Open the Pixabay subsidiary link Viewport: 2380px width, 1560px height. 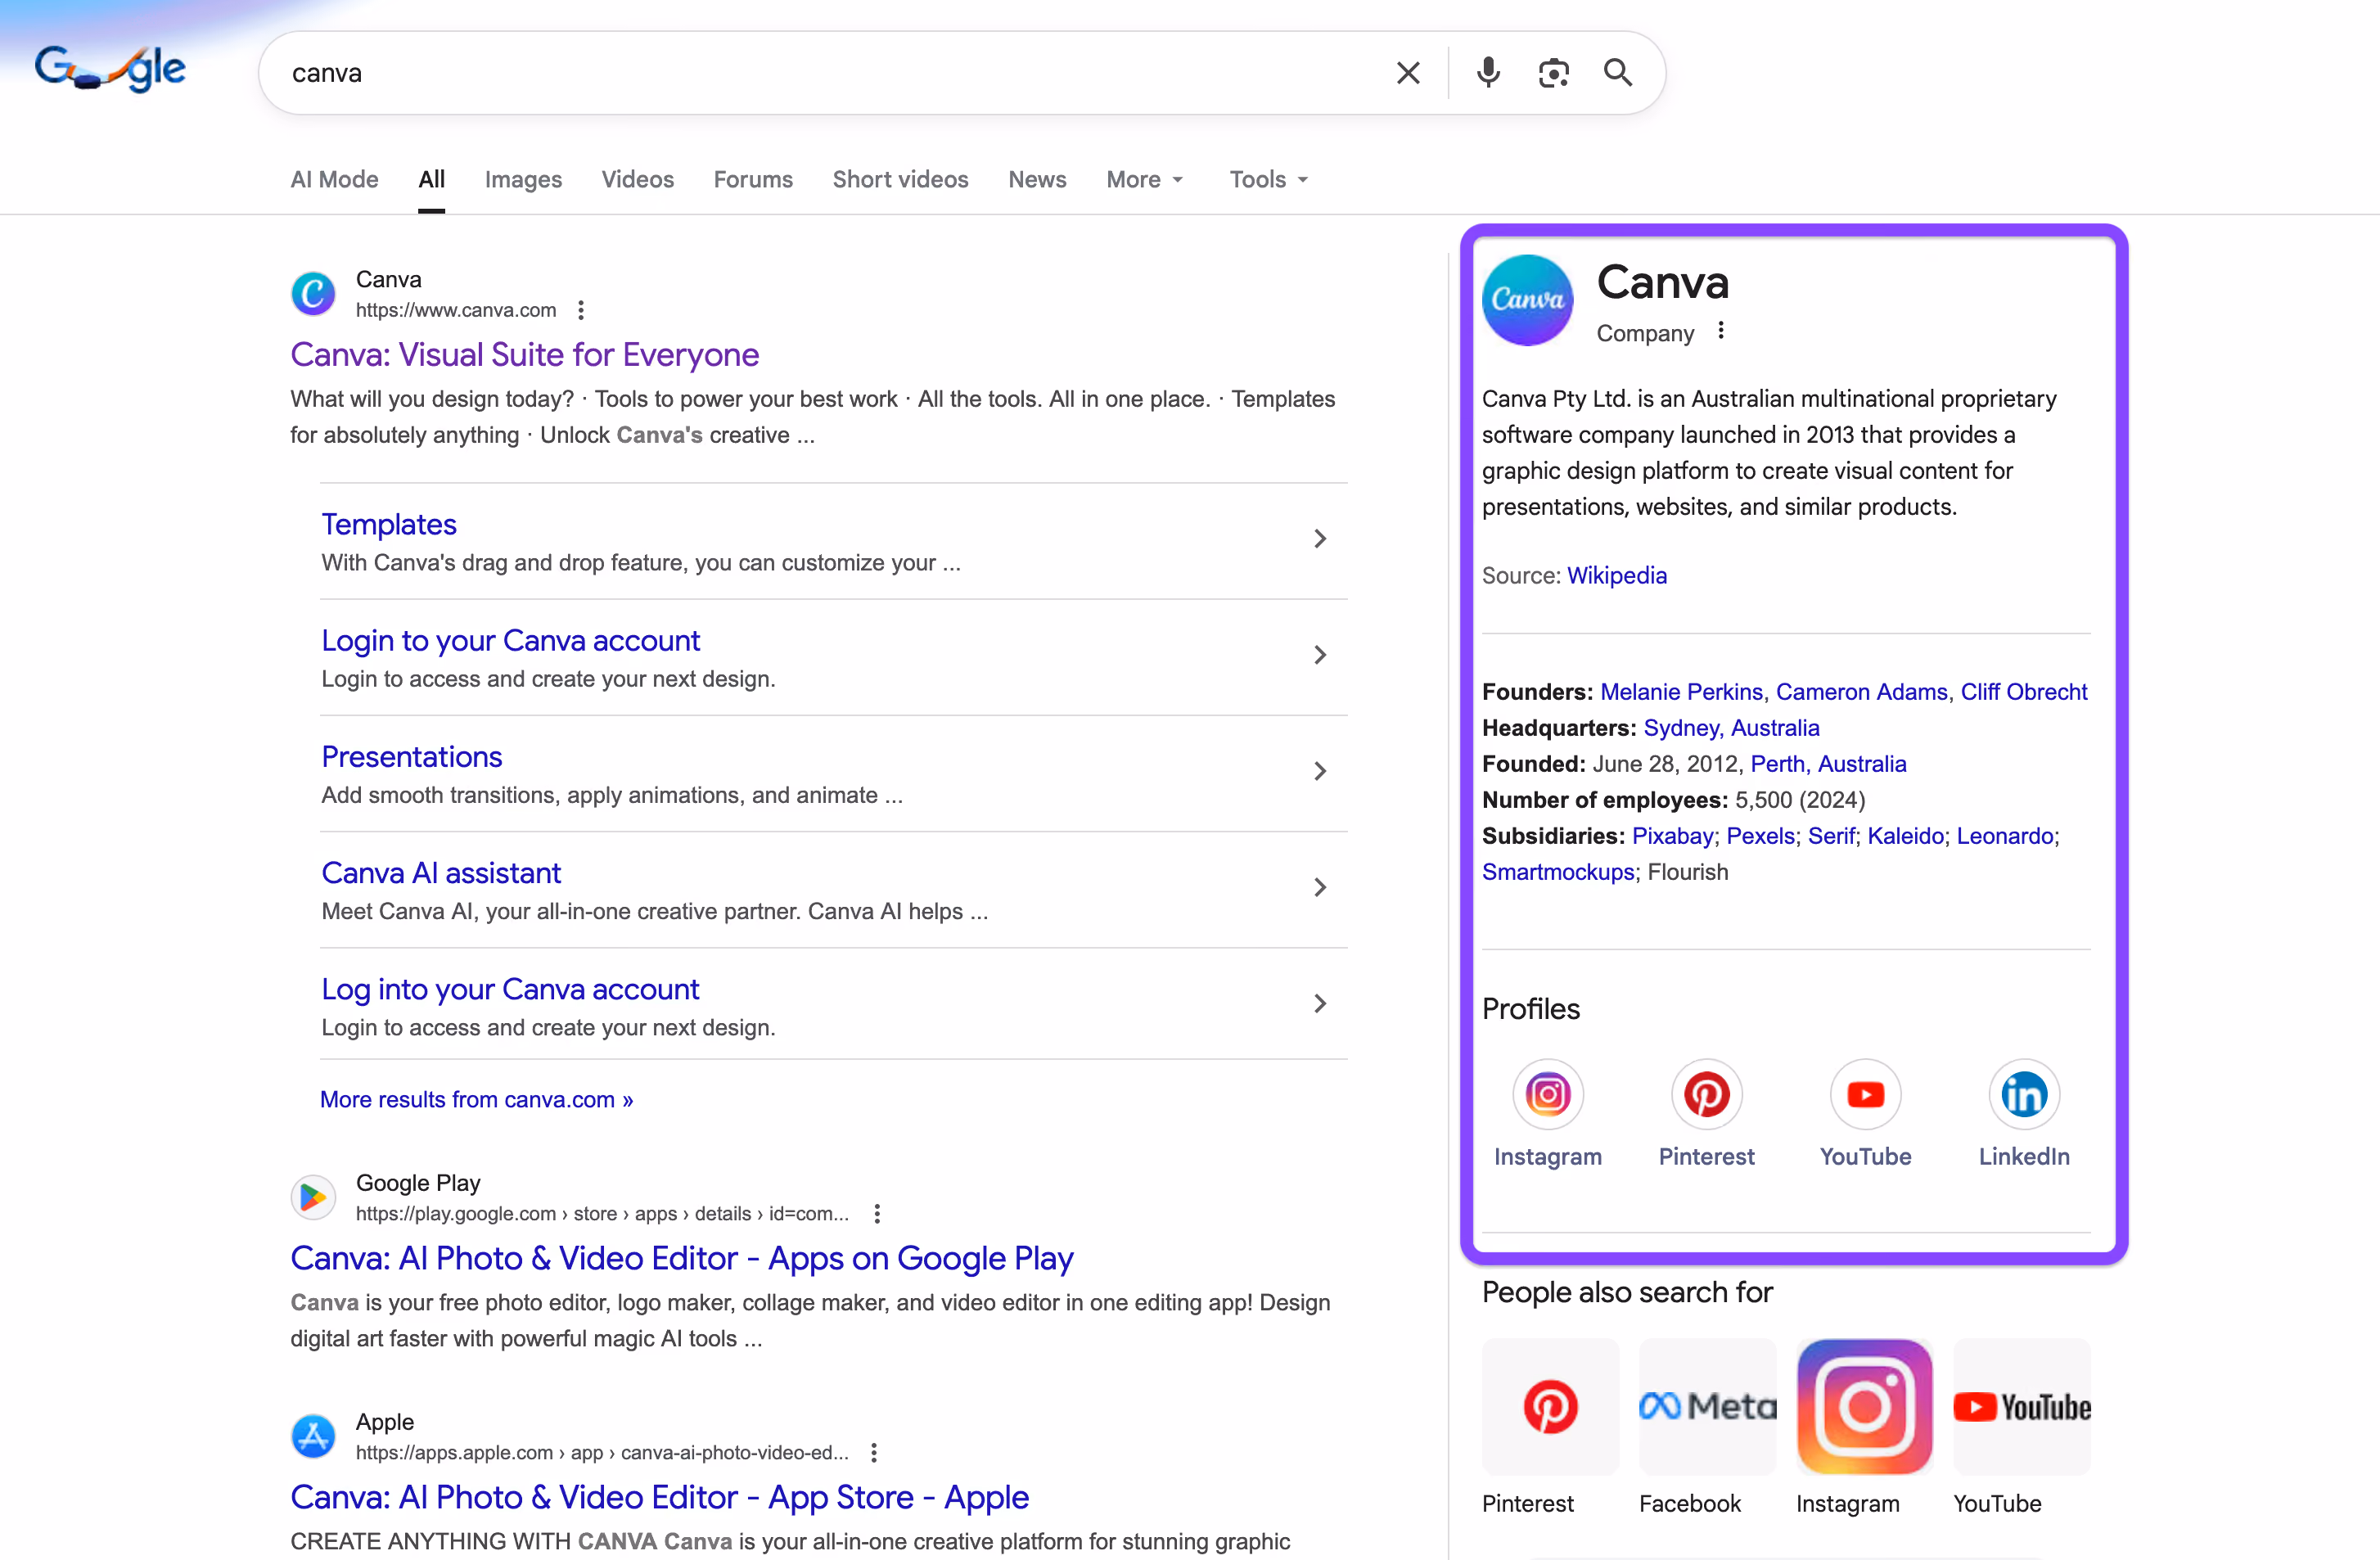click(x=1672, y=836)
